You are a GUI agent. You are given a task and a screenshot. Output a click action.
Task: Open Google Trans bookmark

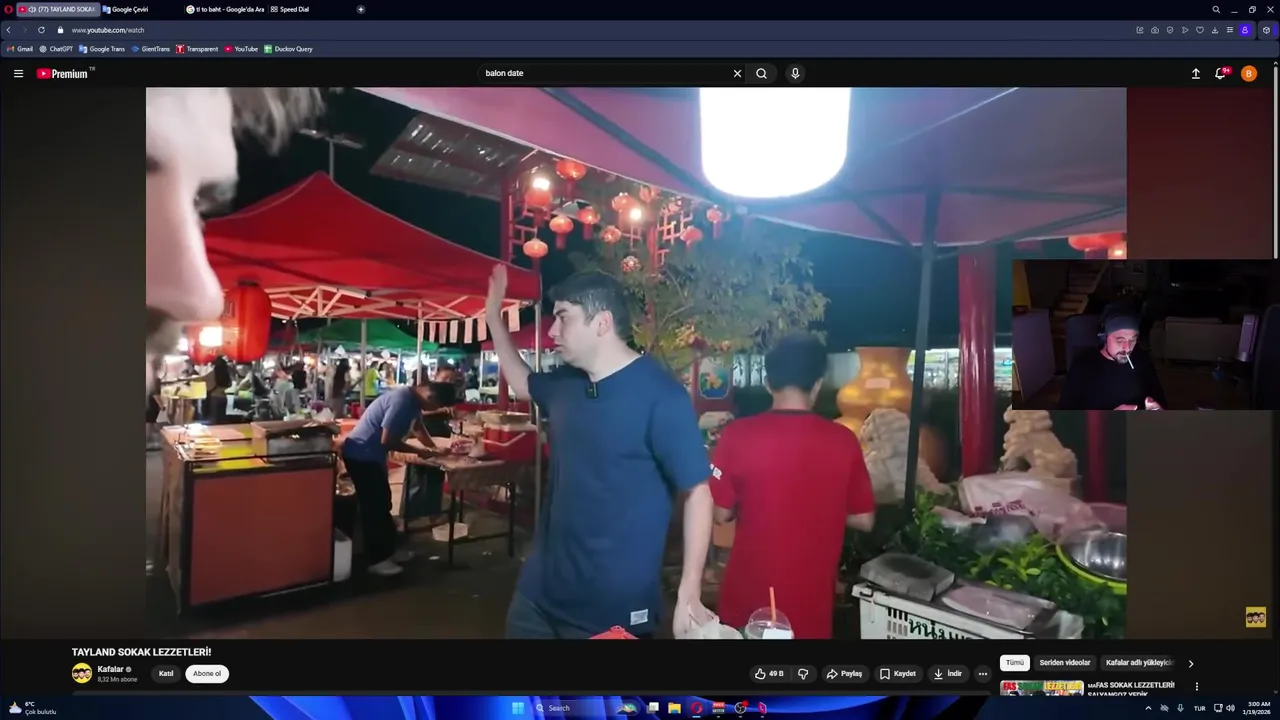click(x=102, y=49)
